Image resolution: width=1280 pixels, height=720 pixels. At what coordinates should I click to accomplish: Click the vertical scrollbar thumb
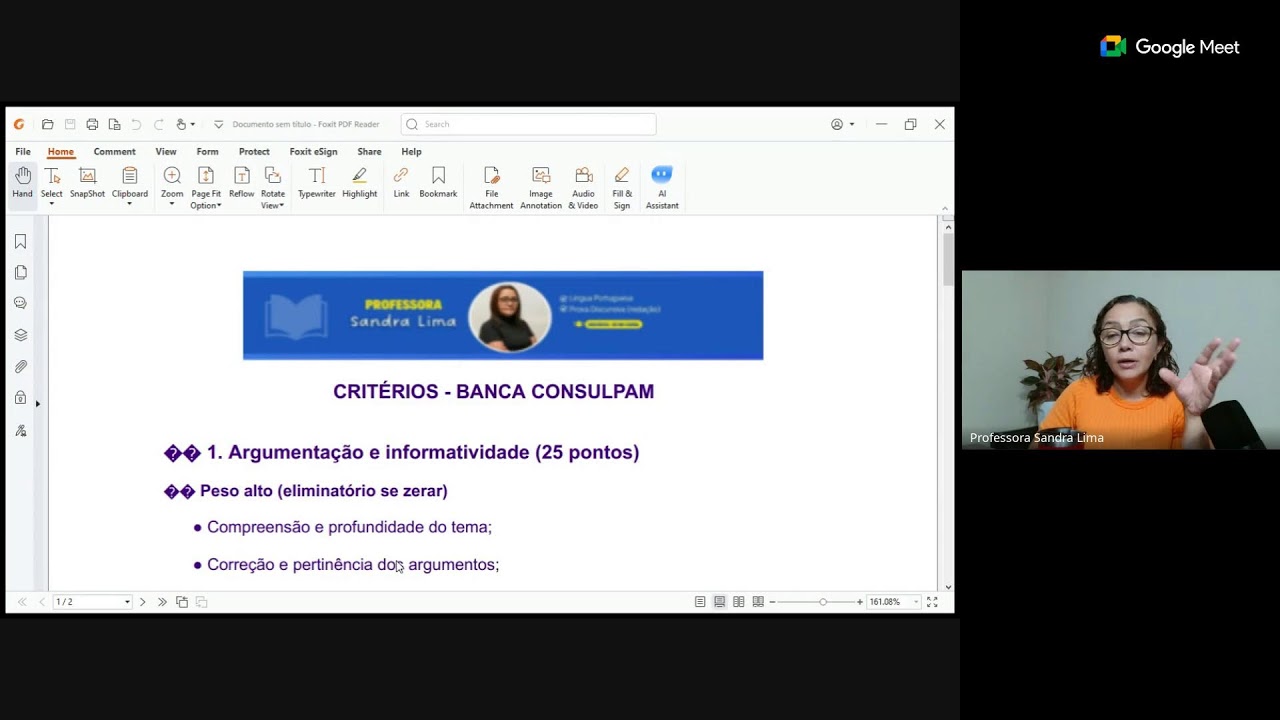pyautogui.click(x=948, y=259)
